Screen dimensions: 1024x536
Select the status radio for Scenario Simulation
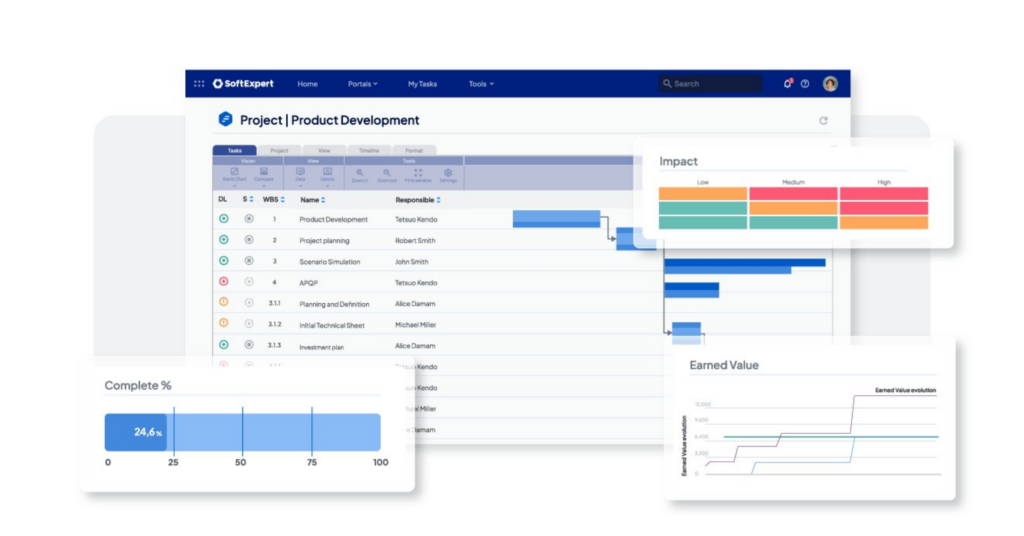coord(249,261)
